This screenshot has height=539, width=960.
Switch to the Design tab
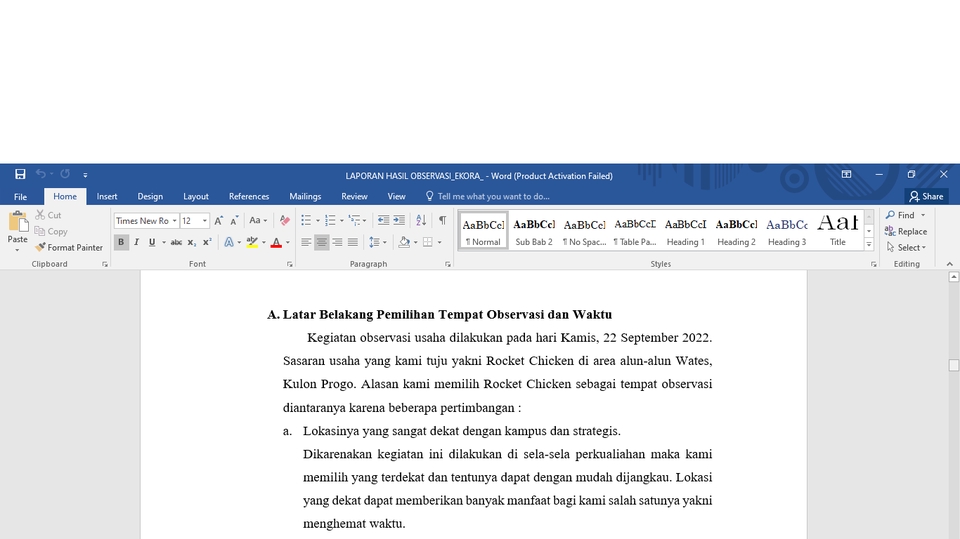click(150, 197)
